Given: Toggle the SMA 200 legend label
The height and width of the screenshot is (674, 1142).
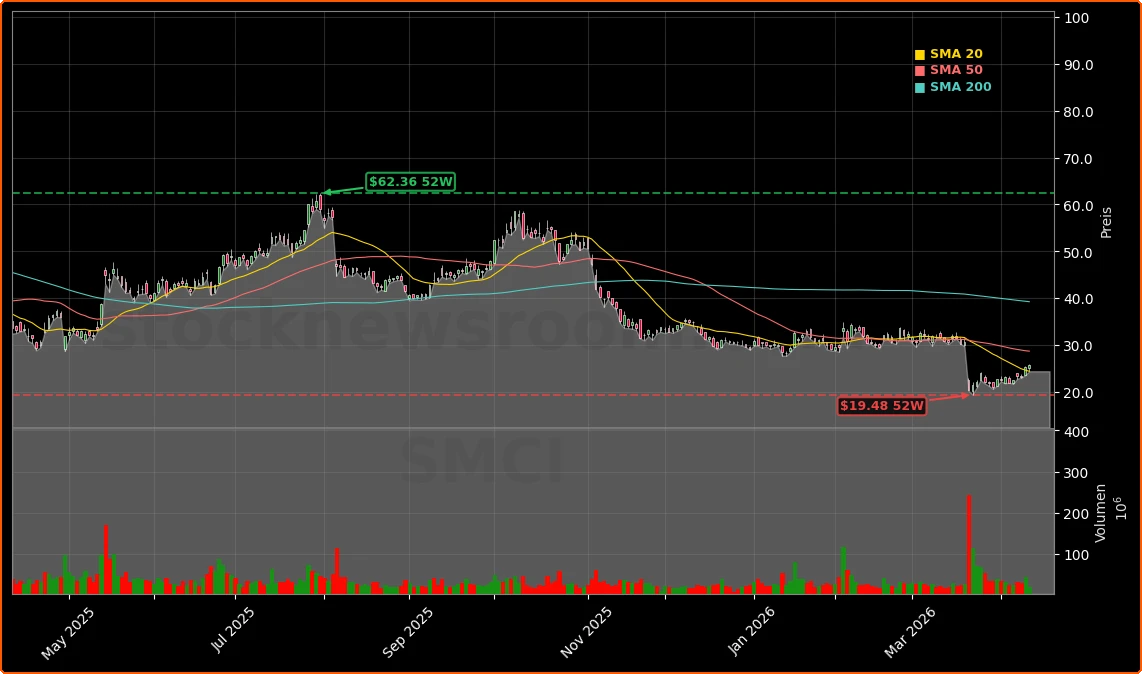Looking at the screenshot, I should [960, 88].
